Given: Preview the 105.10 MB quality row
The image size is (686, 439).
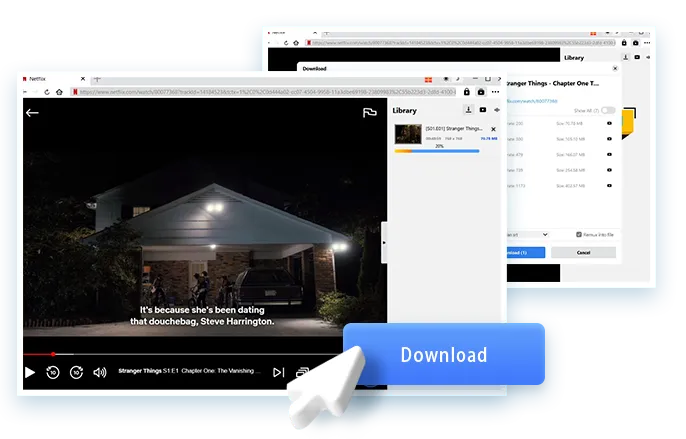Looking at the screenshot, I should click(x=609, y=139).
